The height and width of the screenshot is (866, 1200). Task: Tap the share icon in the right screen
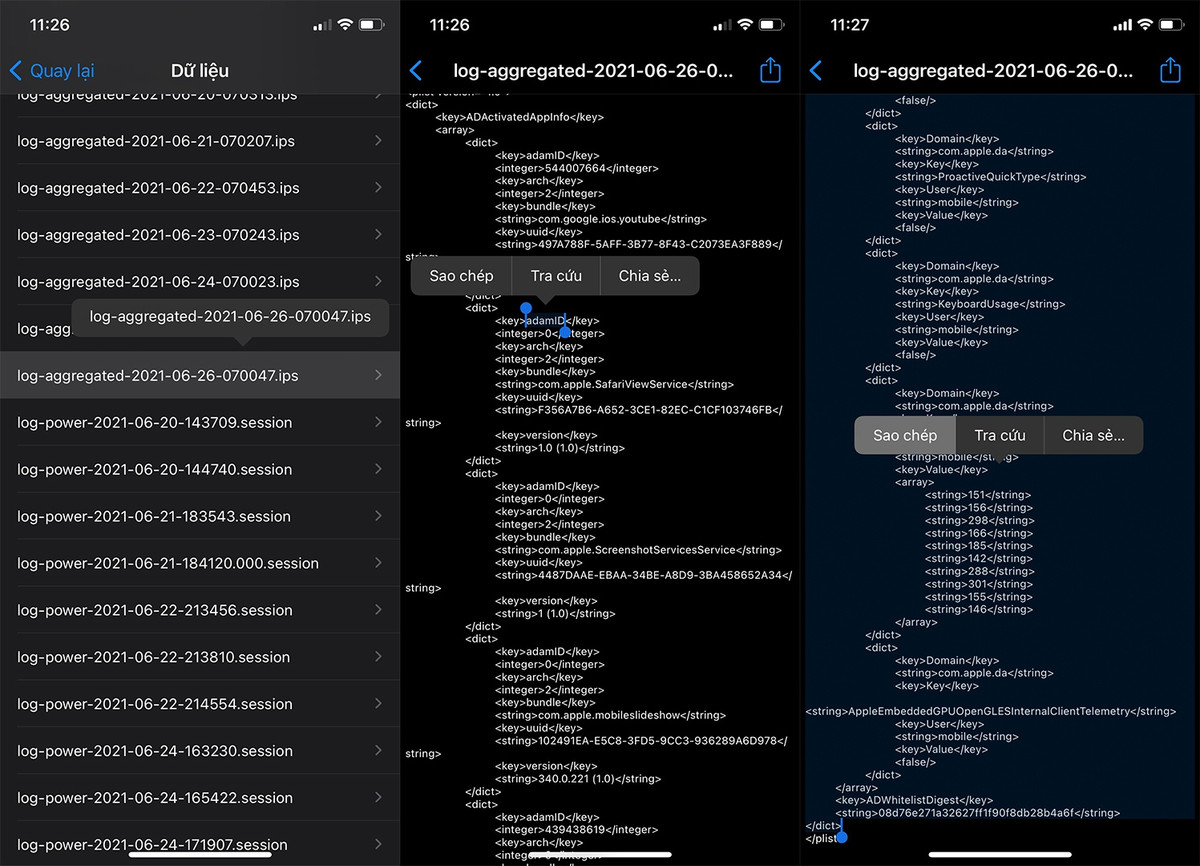tap(1170, 70)
